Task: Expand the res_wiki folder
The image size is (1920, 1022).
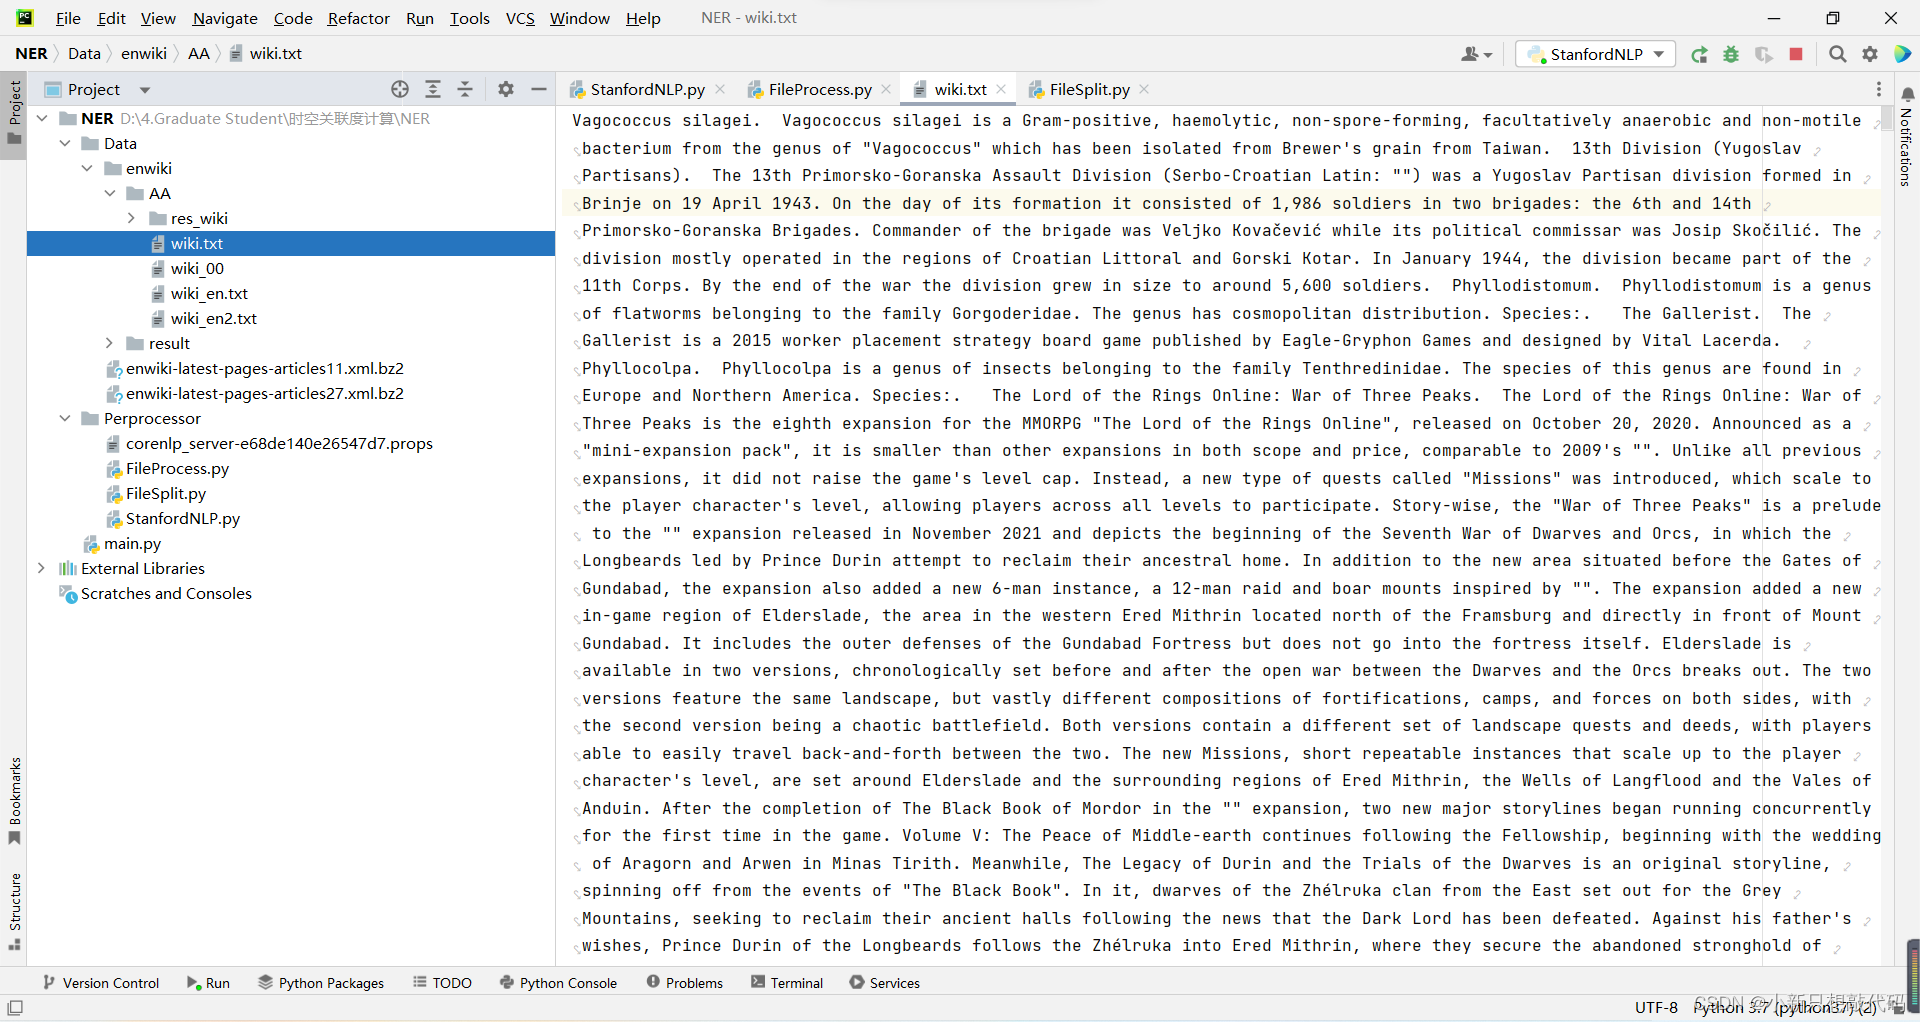Action: click(x=132, y=218)
